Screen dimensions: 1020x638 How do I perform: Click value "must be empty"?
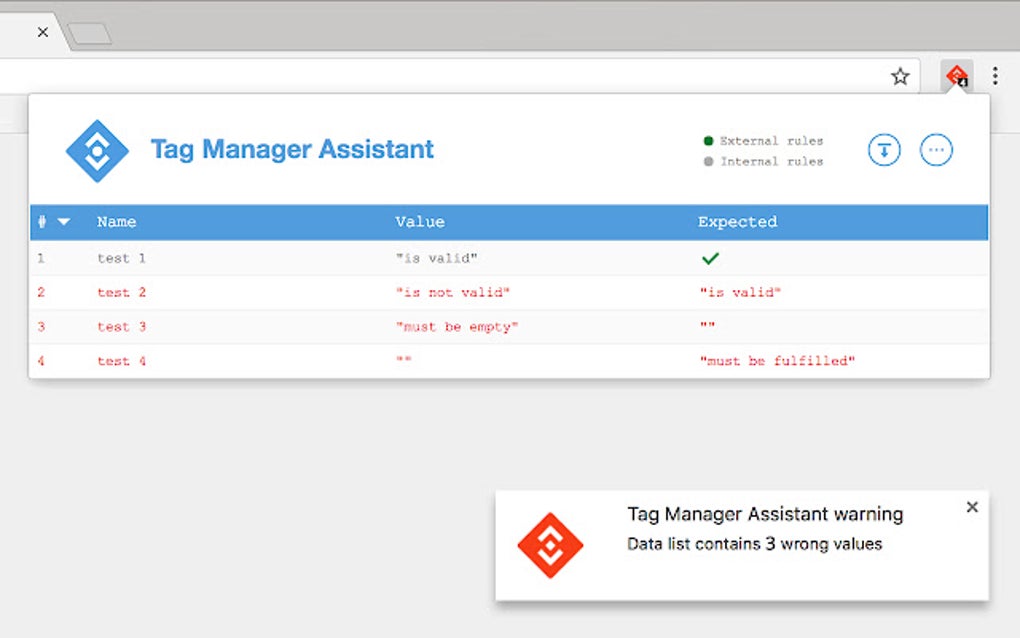457,327
